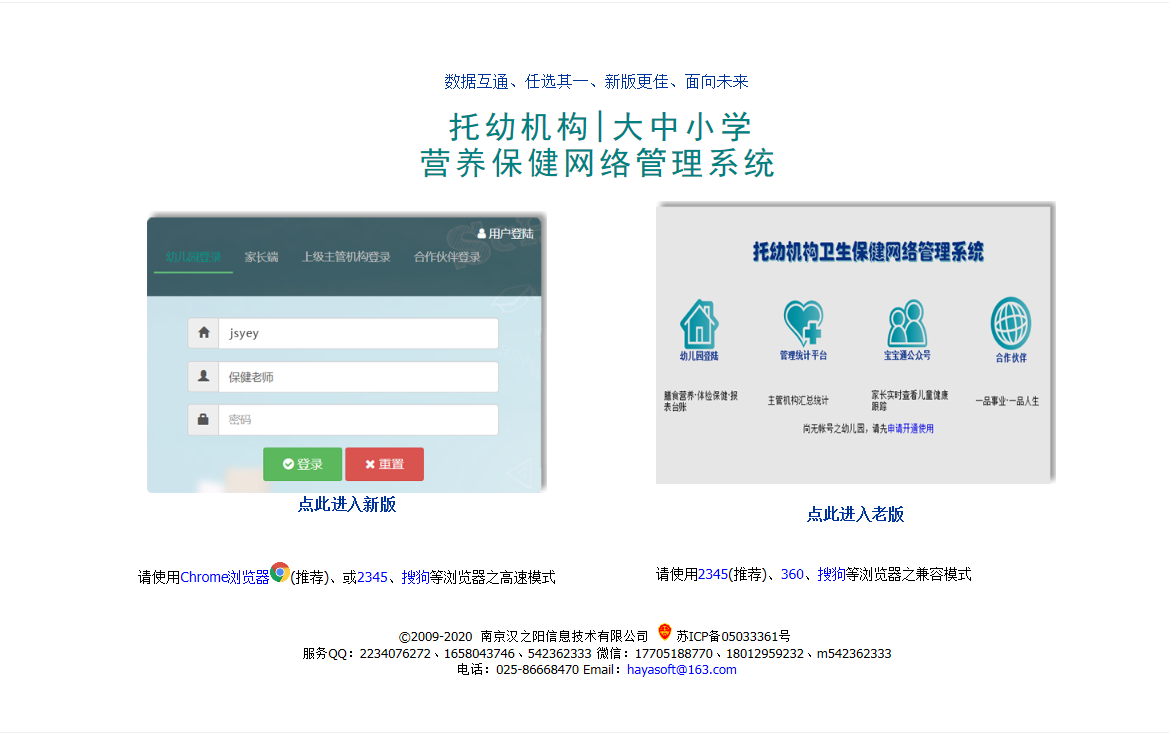Screen dimensions: 1169x736
Task: Click the 膳食营养·体检保健·报表台账 caption in old preview
Action: (701, 401)
